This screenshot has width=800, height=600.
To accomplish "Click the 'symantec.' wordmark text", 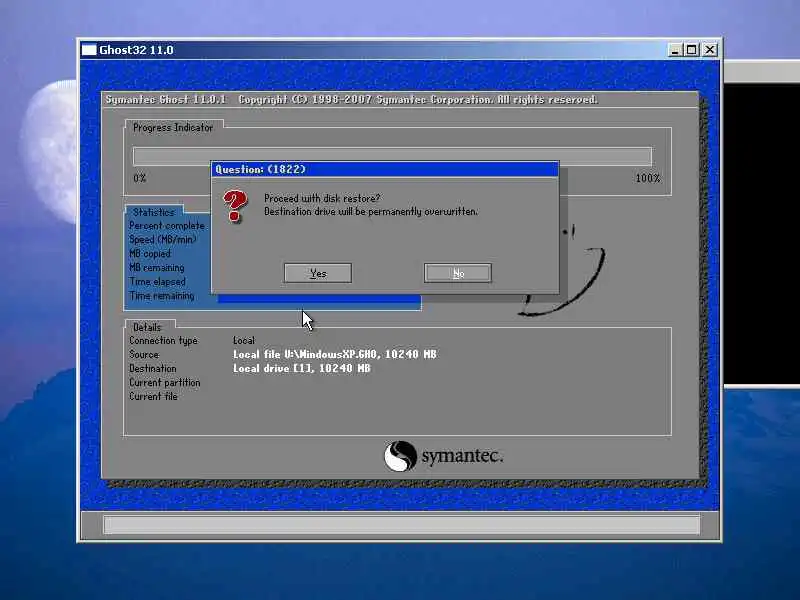I will coord(462,456).
